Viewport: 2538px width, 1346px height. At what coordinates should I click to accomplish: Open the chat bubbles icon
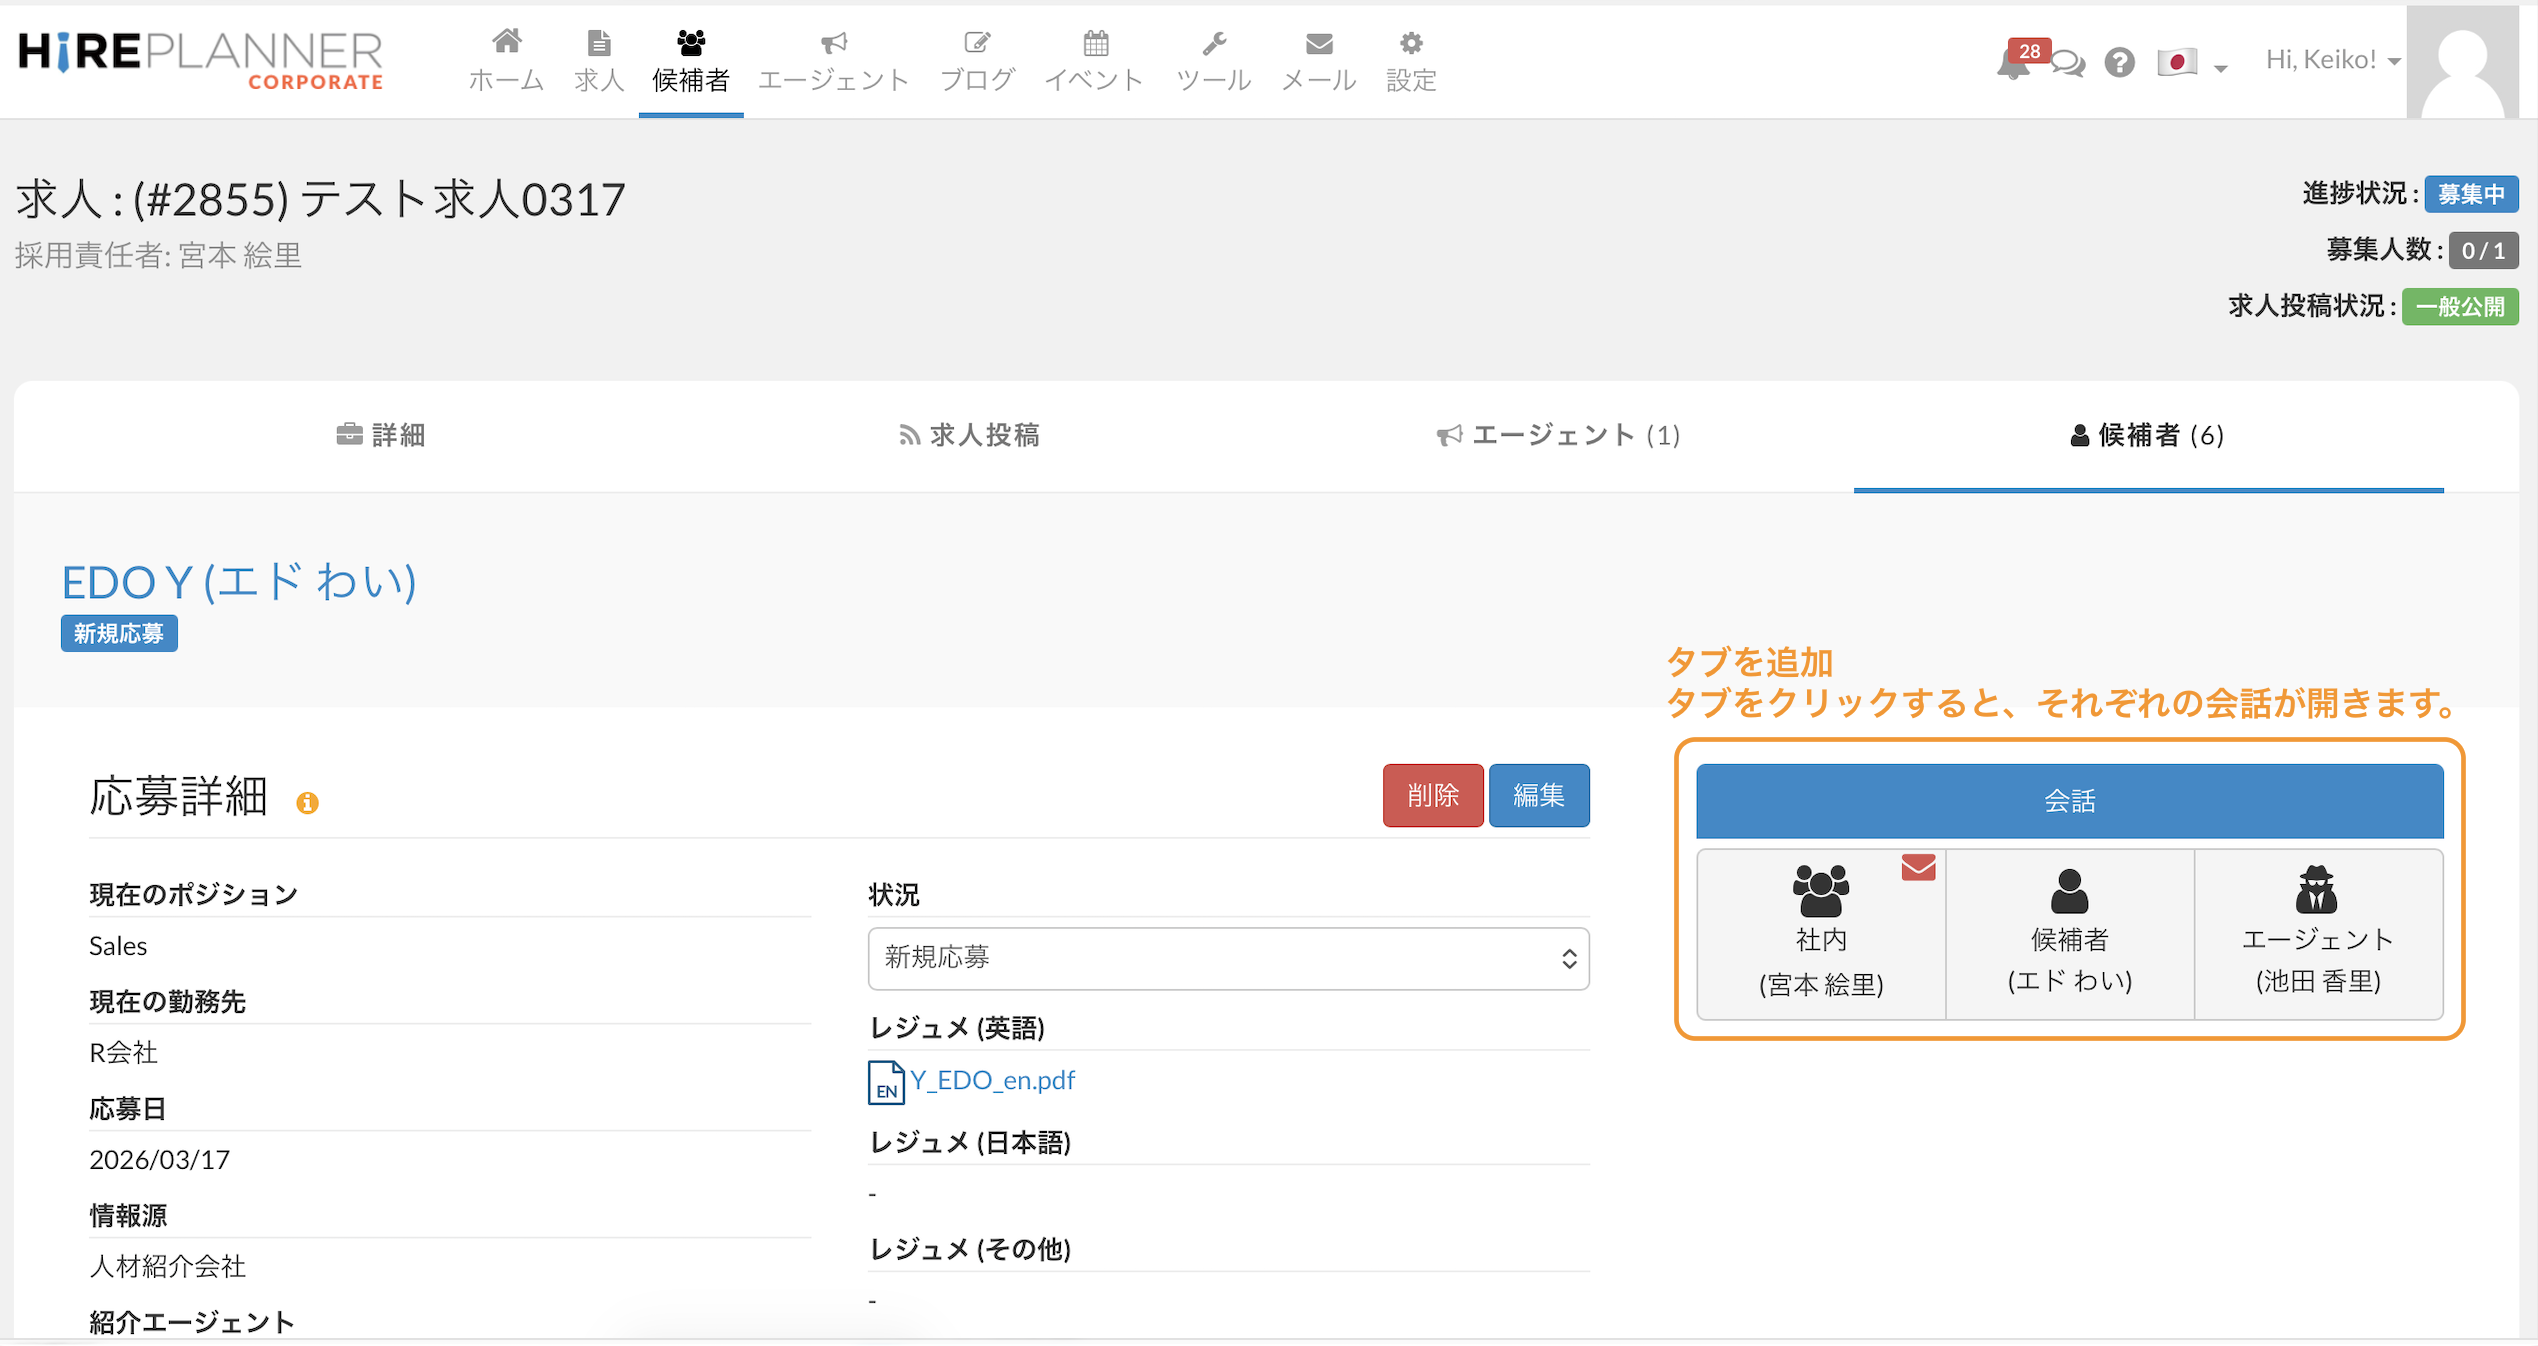(x=2067, y=64)
